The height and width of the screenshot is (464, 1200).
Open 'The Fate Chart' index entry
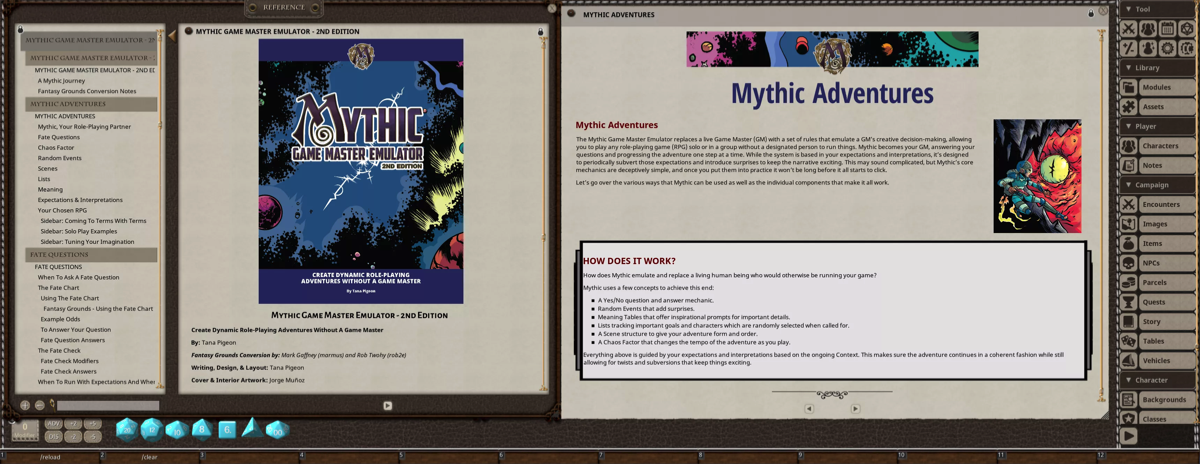coord(58,288)
